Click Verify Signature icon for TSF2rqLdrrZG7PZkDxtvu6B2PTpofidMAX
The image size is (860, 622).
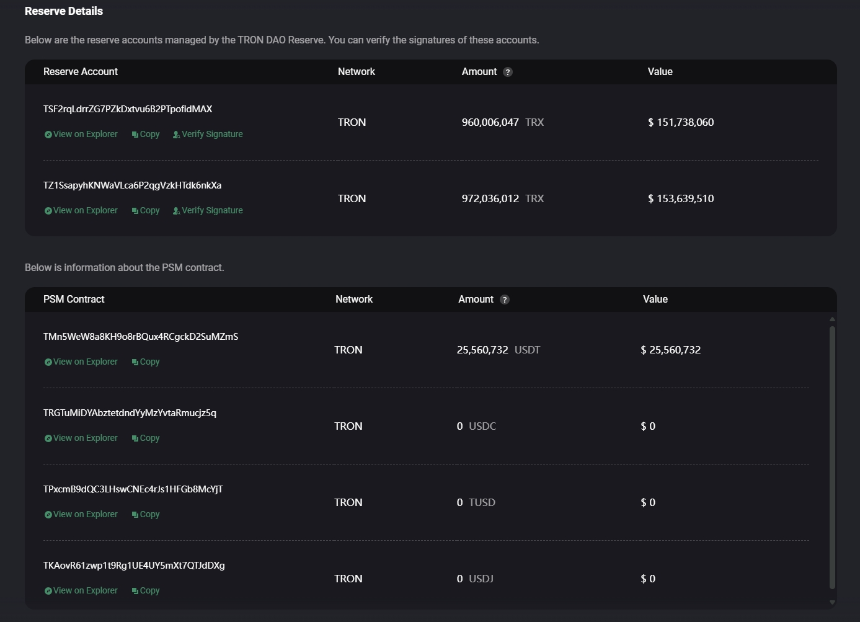(x=176, y=134)
